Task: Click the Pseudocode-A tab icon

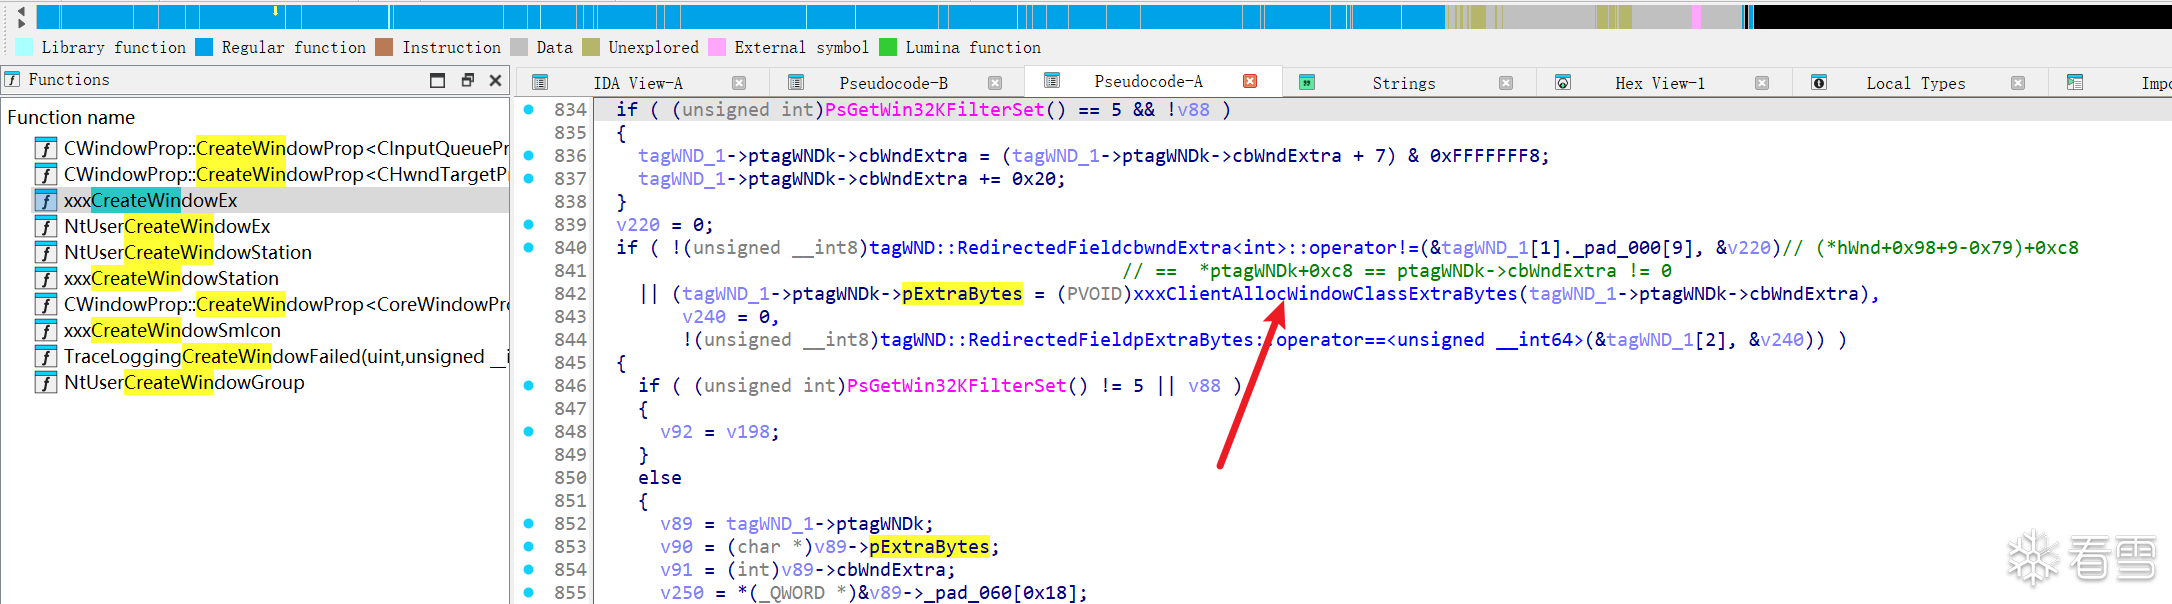Action: pyautogui.click(x=1052, y=81)
